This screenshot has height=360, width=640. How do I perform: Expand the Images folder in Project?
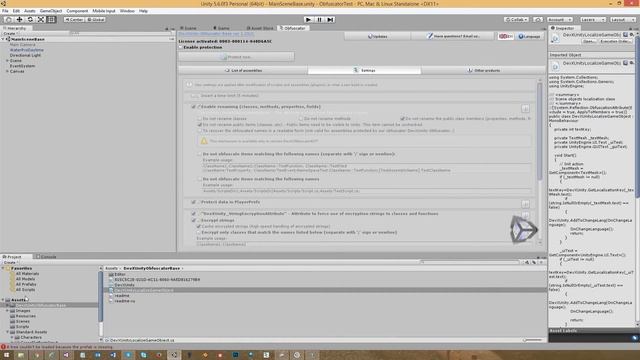pos(7,311)
